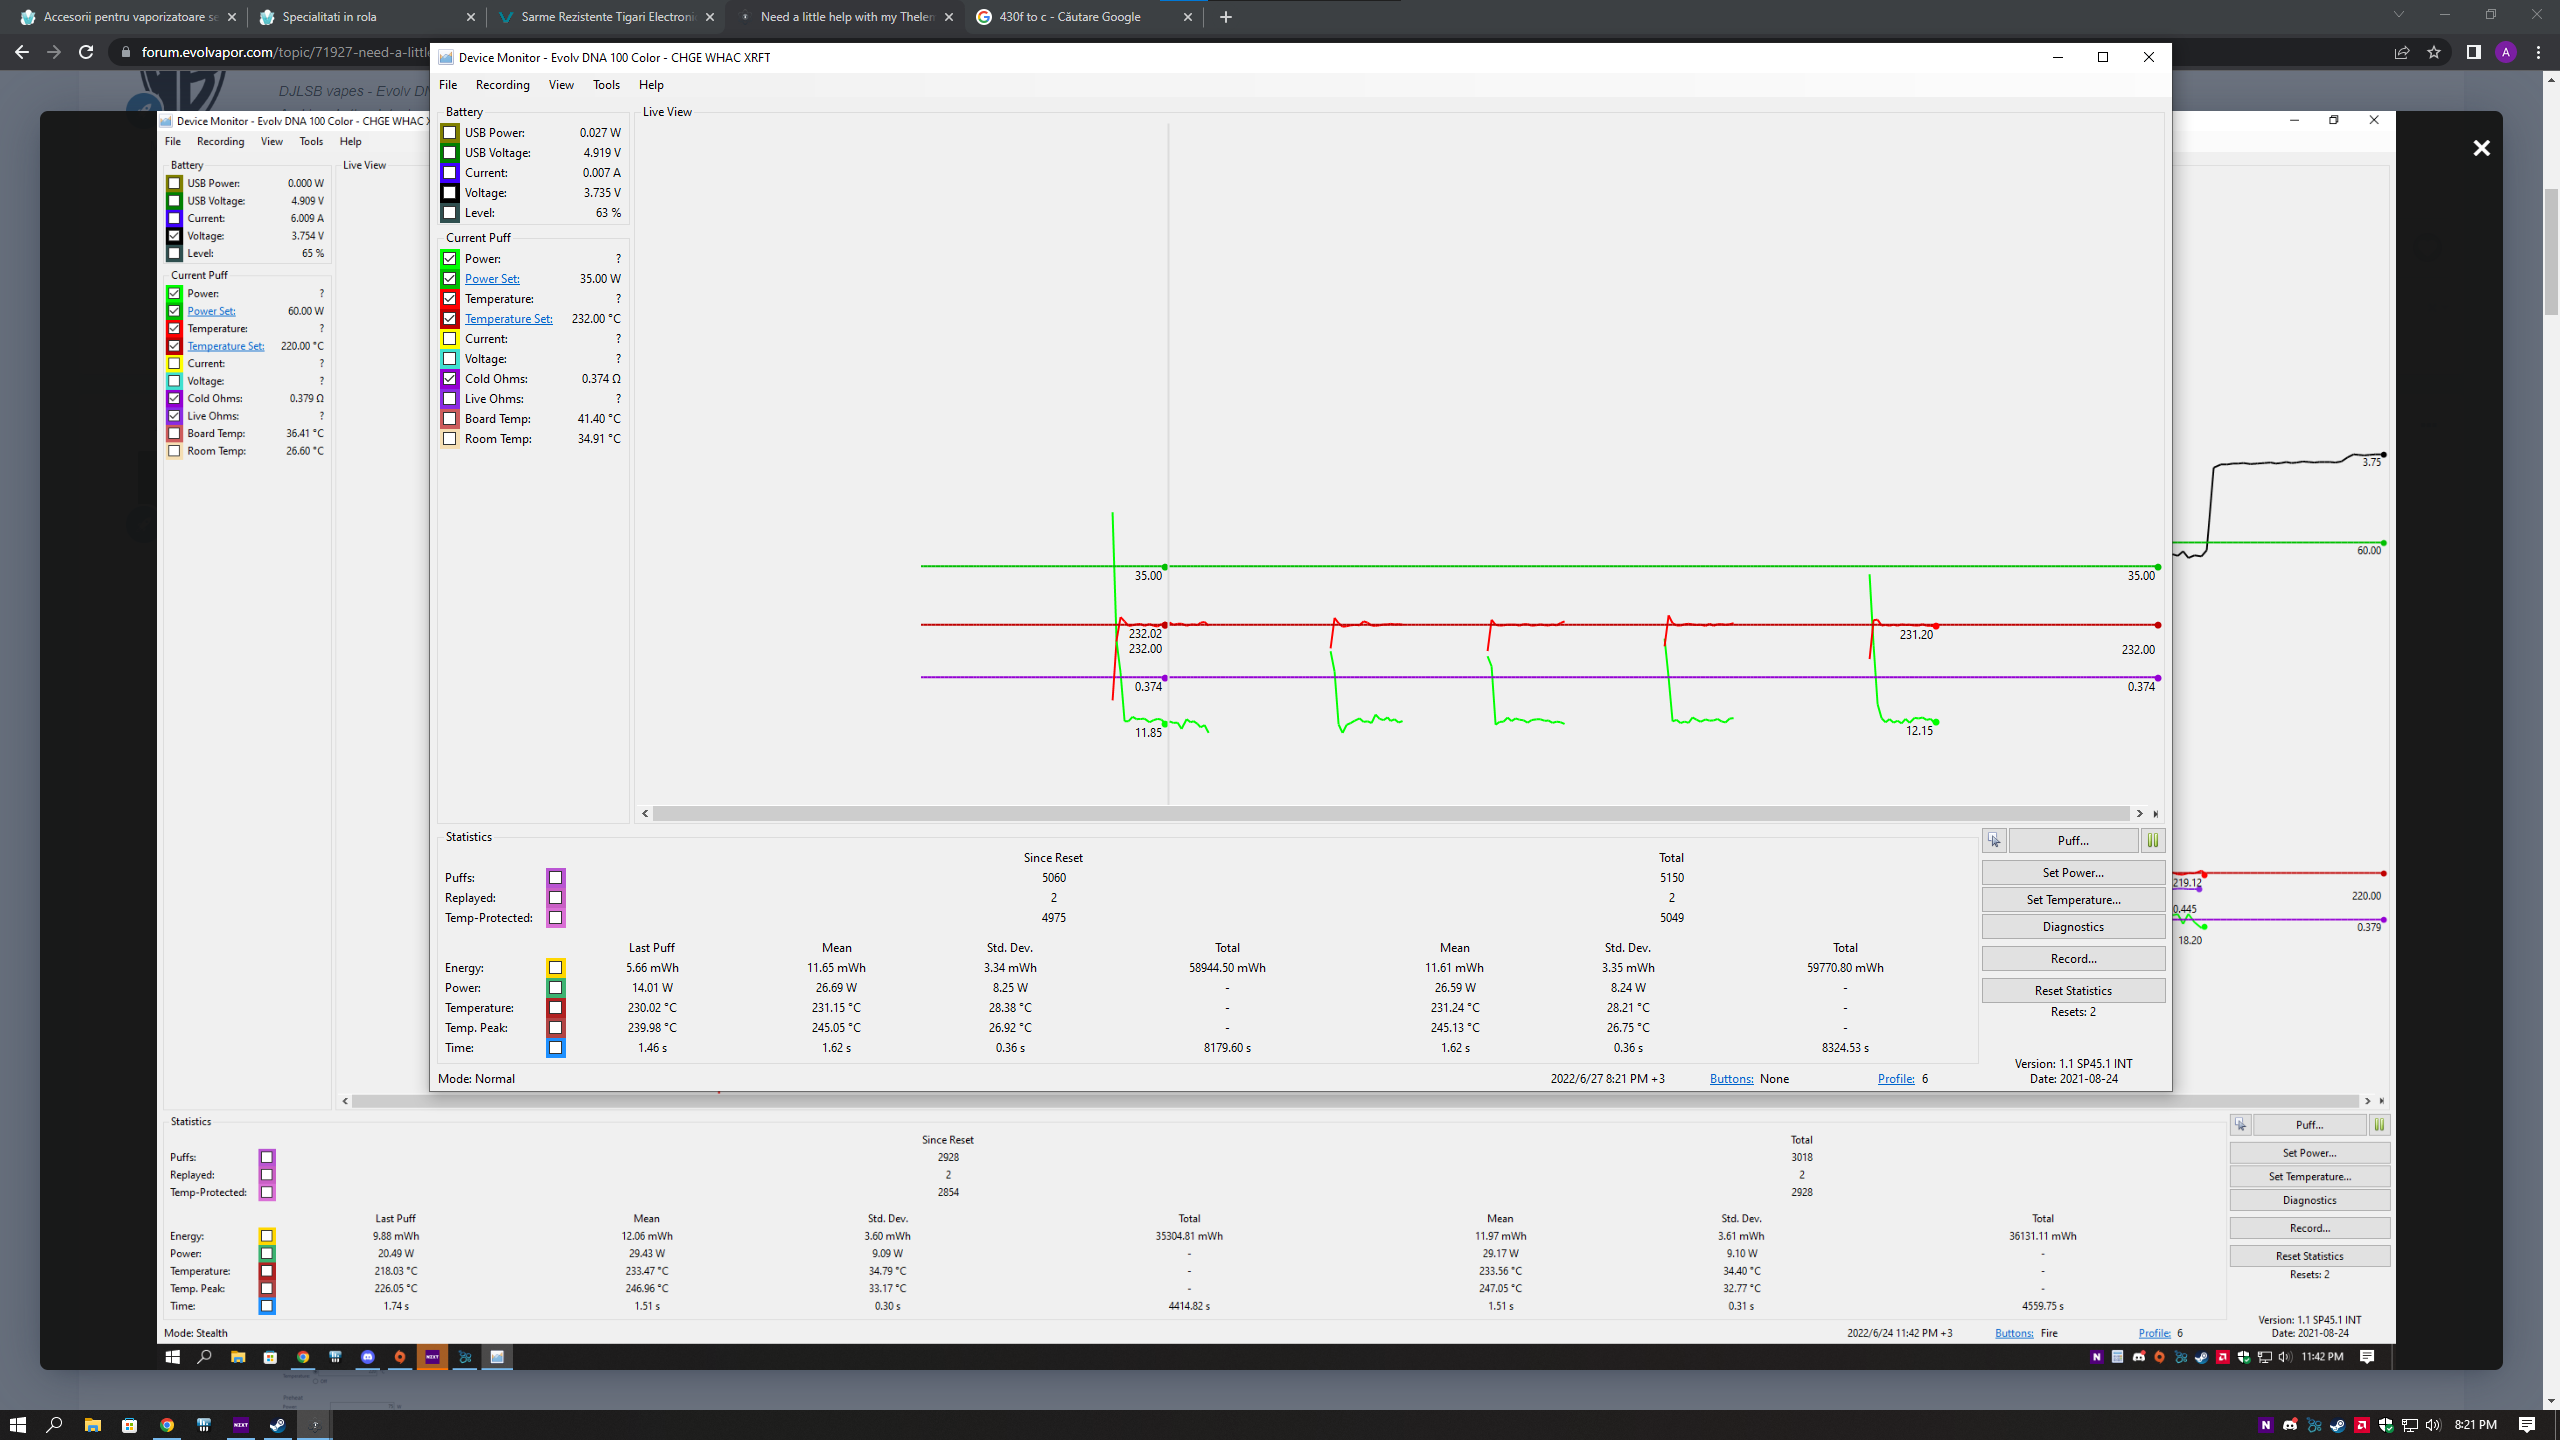This screenshot has width=2560, height=1440.
Task: Close the image lightbox with white X
Action: click(2481, 148)
